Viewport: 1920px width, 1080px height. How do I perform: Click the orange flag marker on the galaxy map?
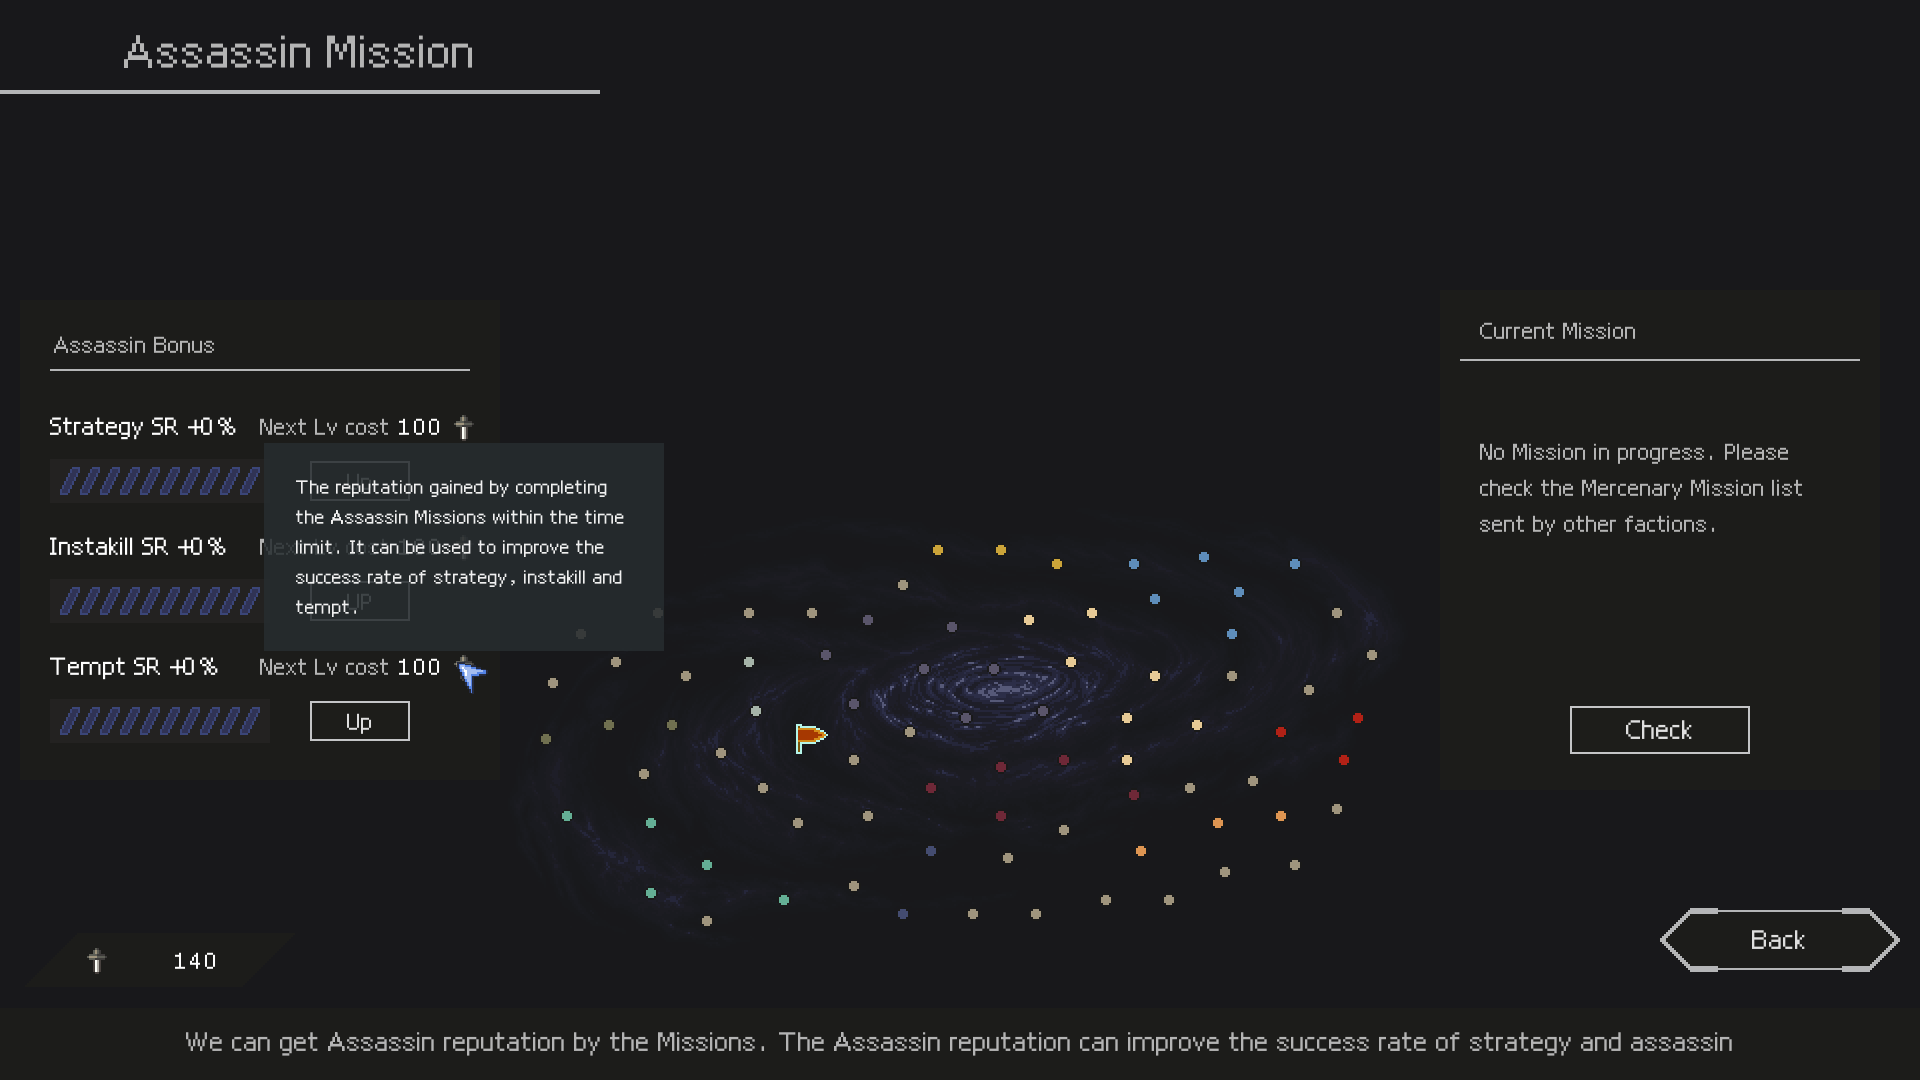tap(810, 738)
